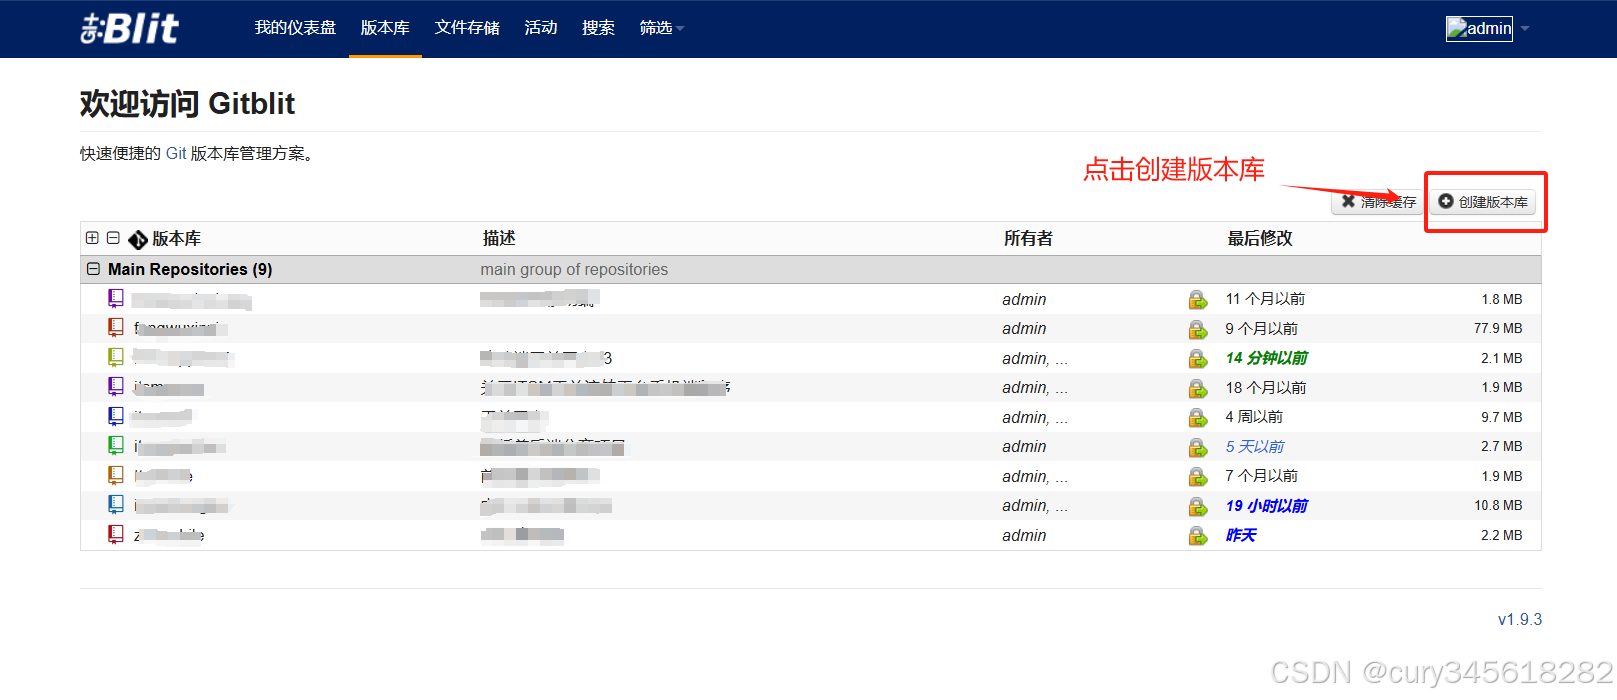Click the 创建版本库 create repository button
This screenshot has width=1617, height=700.
[1483, 202]
